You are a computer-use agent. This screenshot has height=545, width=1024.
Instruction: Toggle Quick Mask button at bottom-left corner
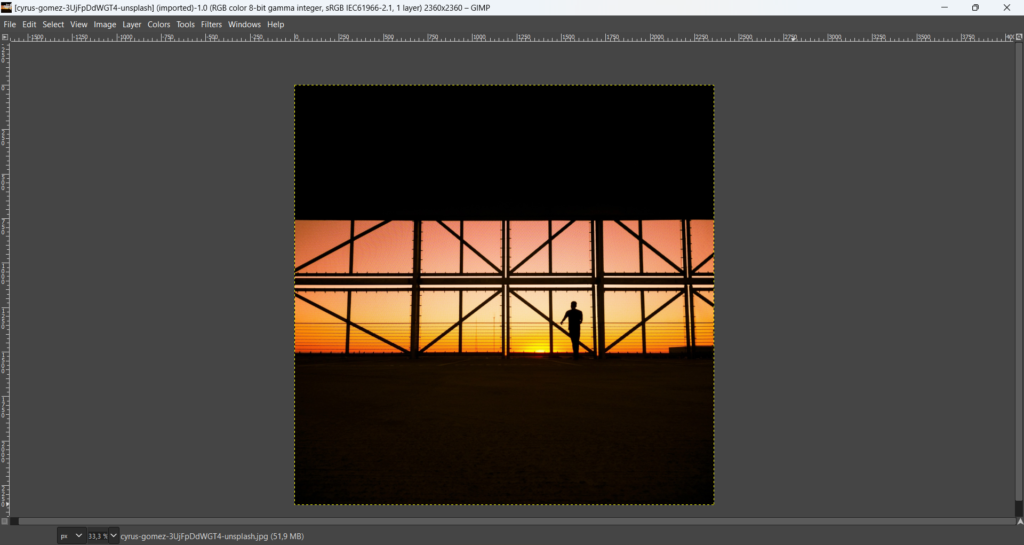(x=5, y=521)
